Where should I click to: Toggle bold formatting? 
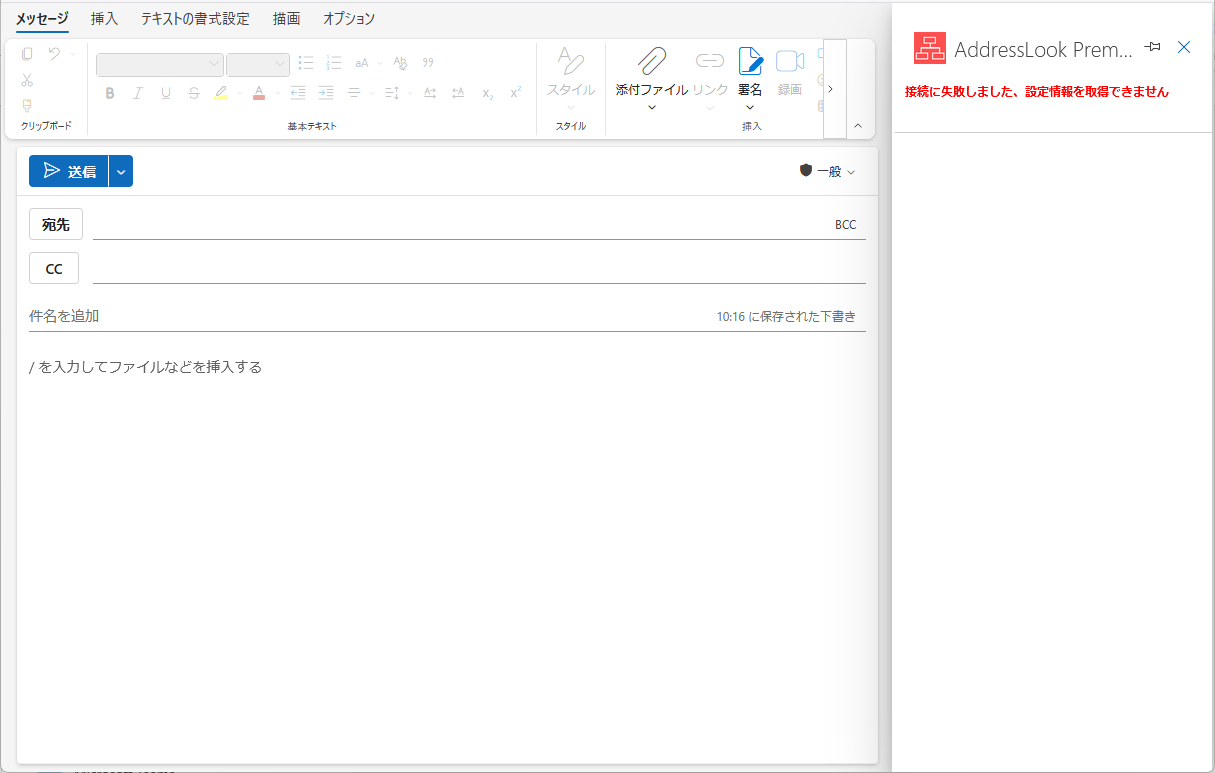110,93
